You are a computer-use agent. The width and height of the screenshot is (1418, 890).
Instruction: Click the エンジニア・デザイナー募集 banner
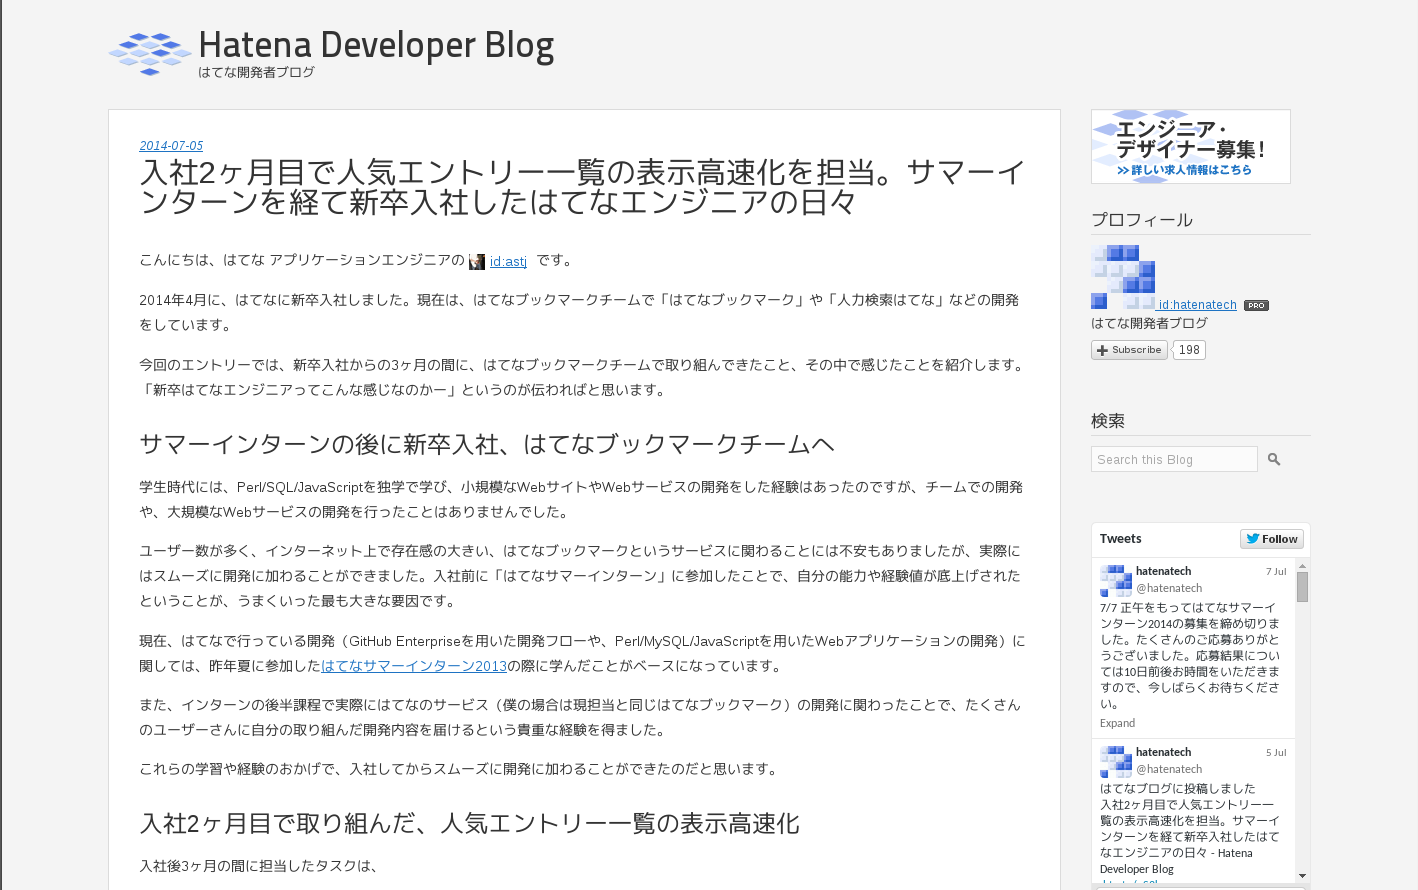click(1190, 147)
